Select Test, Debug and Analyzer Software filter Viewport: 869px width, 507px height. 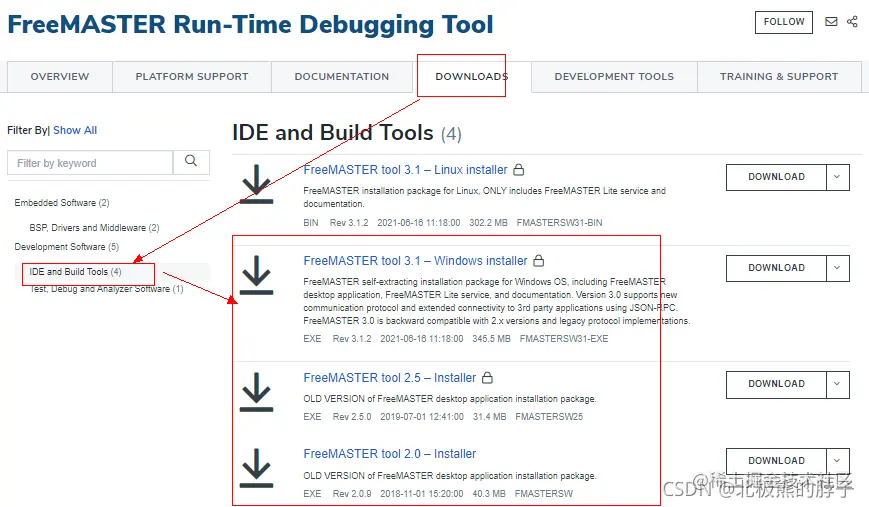click(106, 289)
